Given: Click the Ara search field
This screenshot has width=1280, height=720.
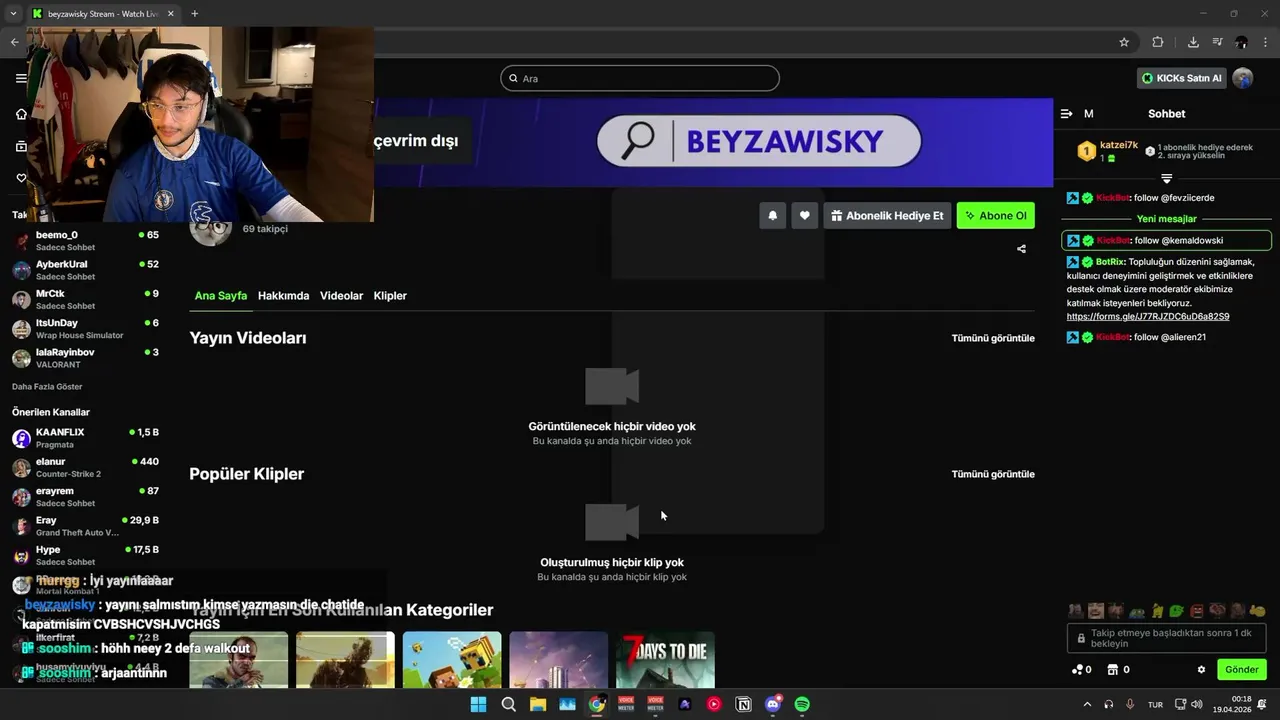Looking at the screenshot, I should point(640,78).
